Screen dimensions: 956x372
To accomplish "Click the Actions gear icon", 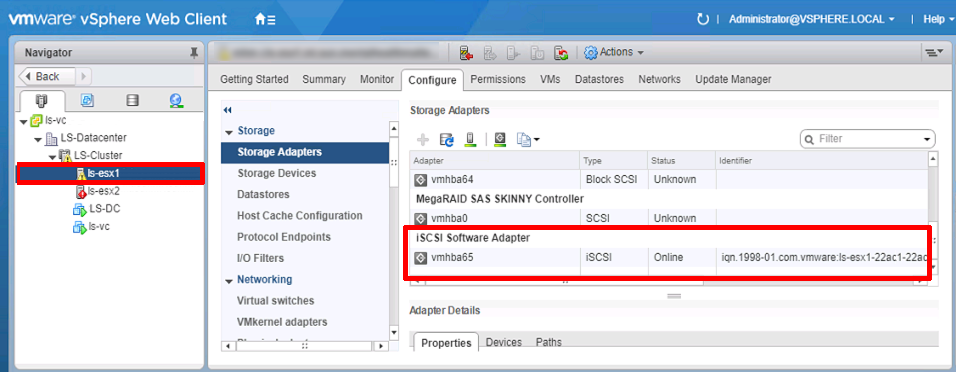I will point(590,53).
